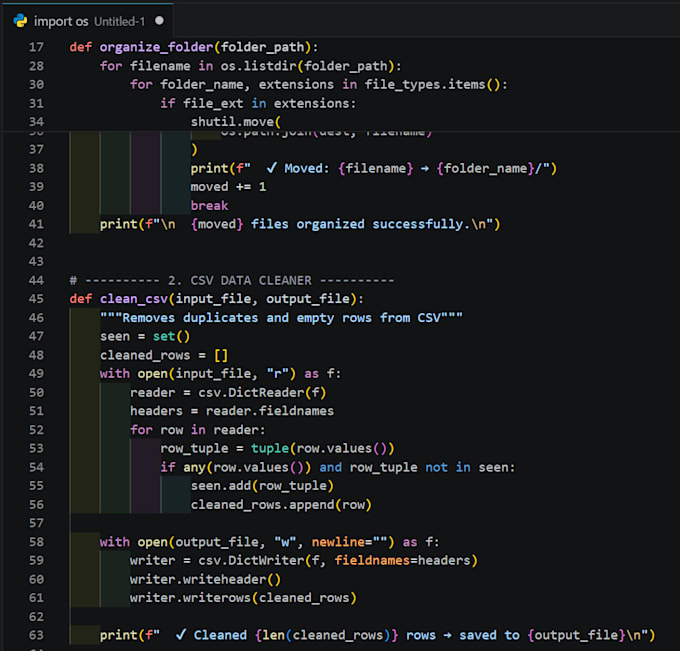
Task: Click the 'cleaned_rows = []' line
Action: [164, 355]
